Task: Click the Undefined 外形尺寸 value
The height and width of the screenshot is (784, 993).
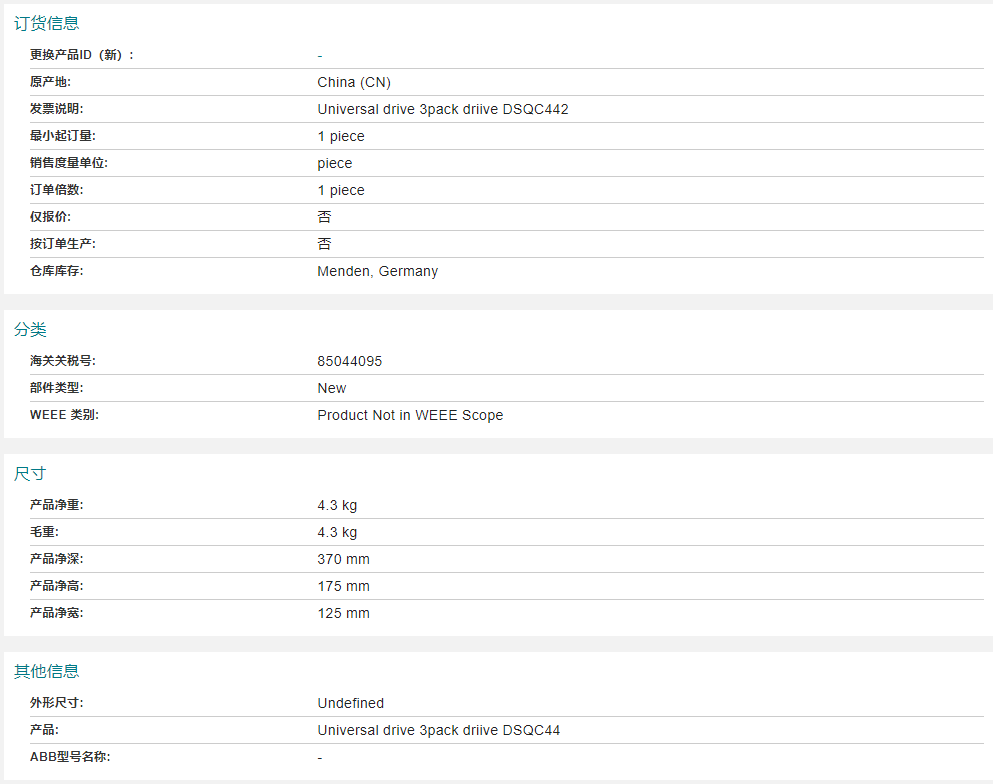Action: point(351,703)
